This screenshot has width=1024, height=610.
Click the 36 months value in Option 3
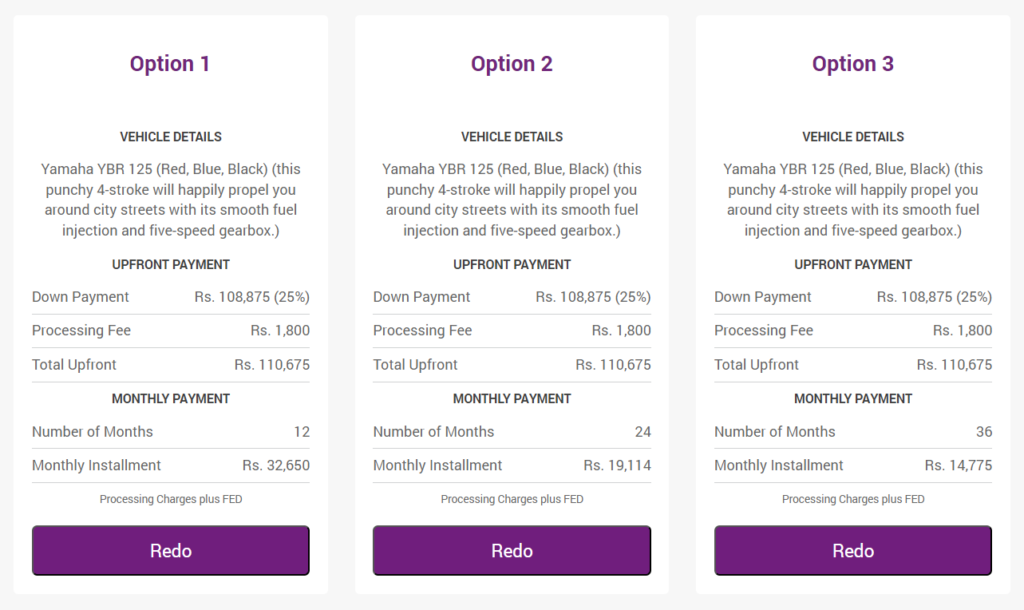point(984,432)
